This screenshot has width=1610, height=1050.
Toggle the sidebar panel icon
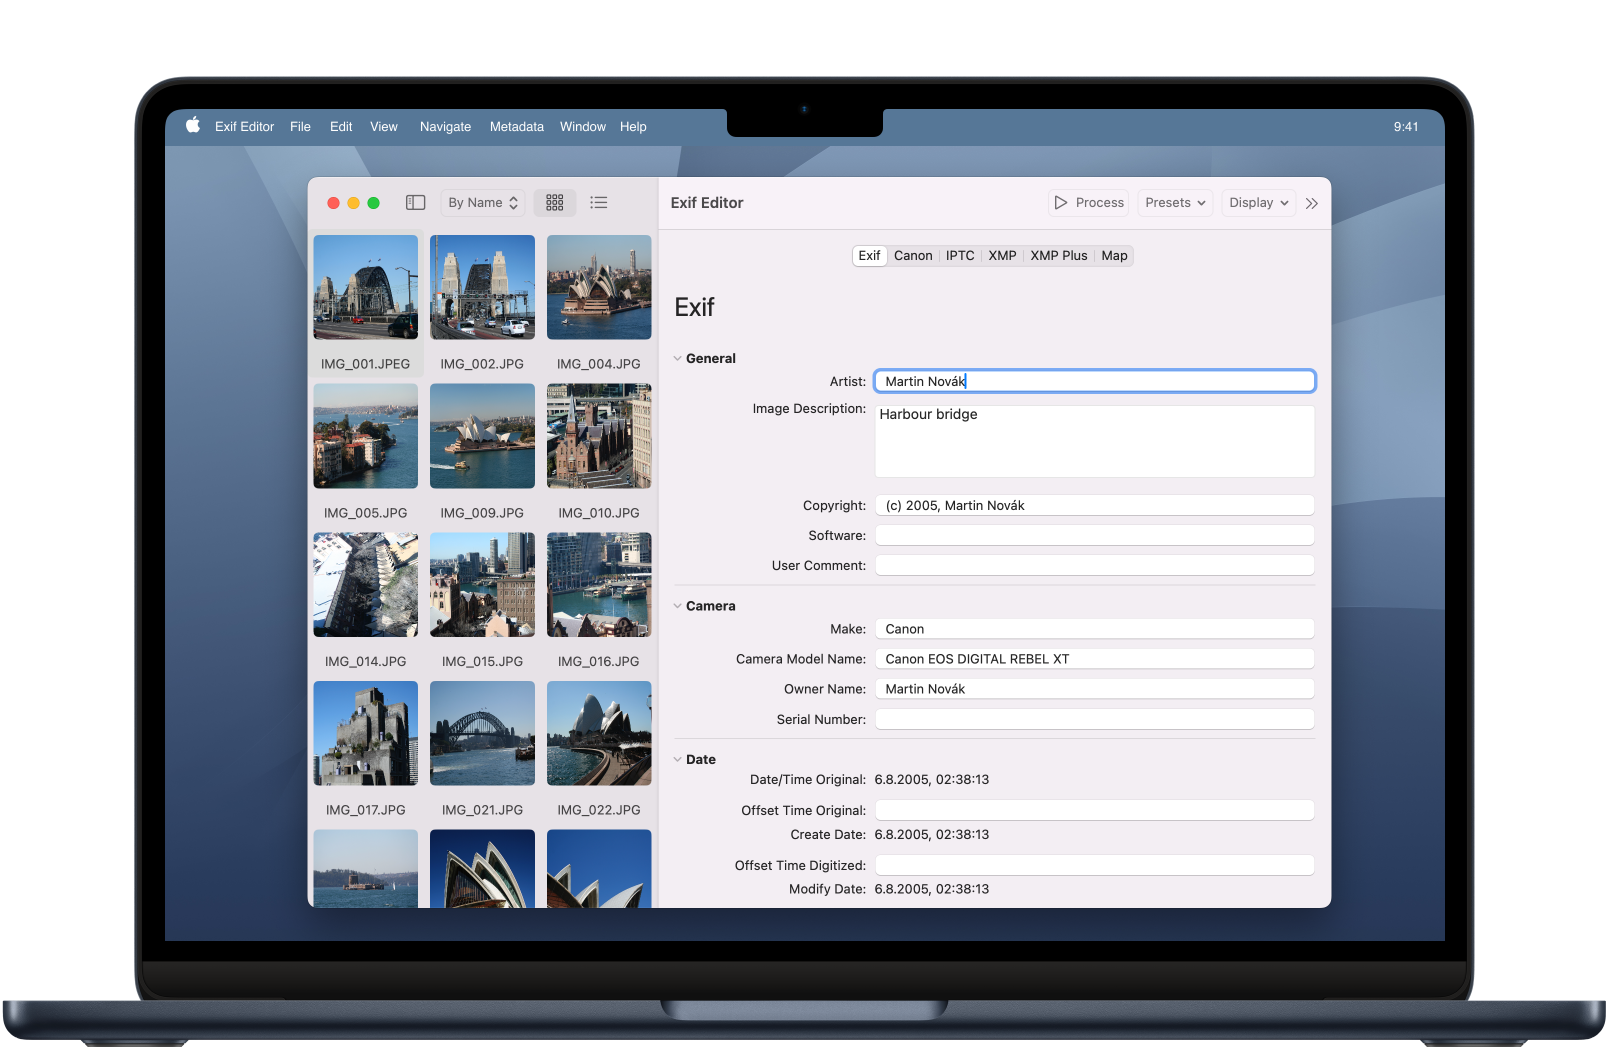[x=415, y=202]
